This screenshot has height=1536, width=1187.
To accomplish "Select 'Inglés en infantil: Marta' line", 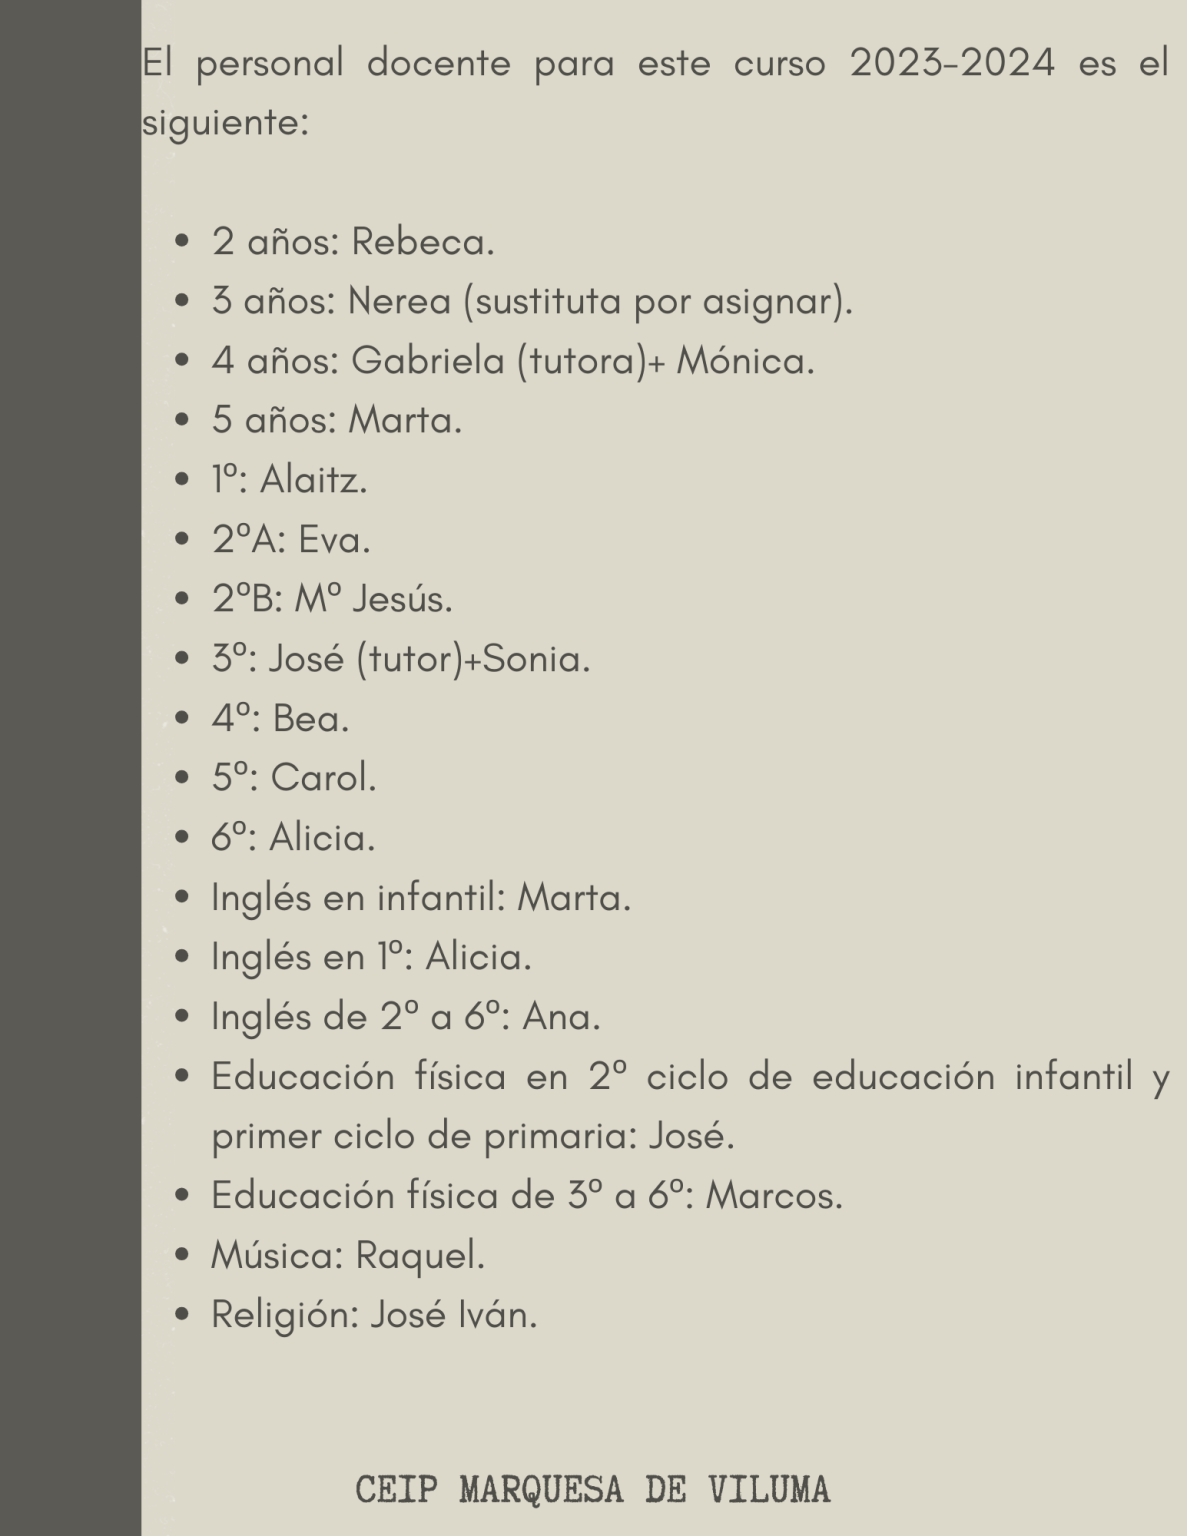I will pyautogui.click(x=421, y=898).
